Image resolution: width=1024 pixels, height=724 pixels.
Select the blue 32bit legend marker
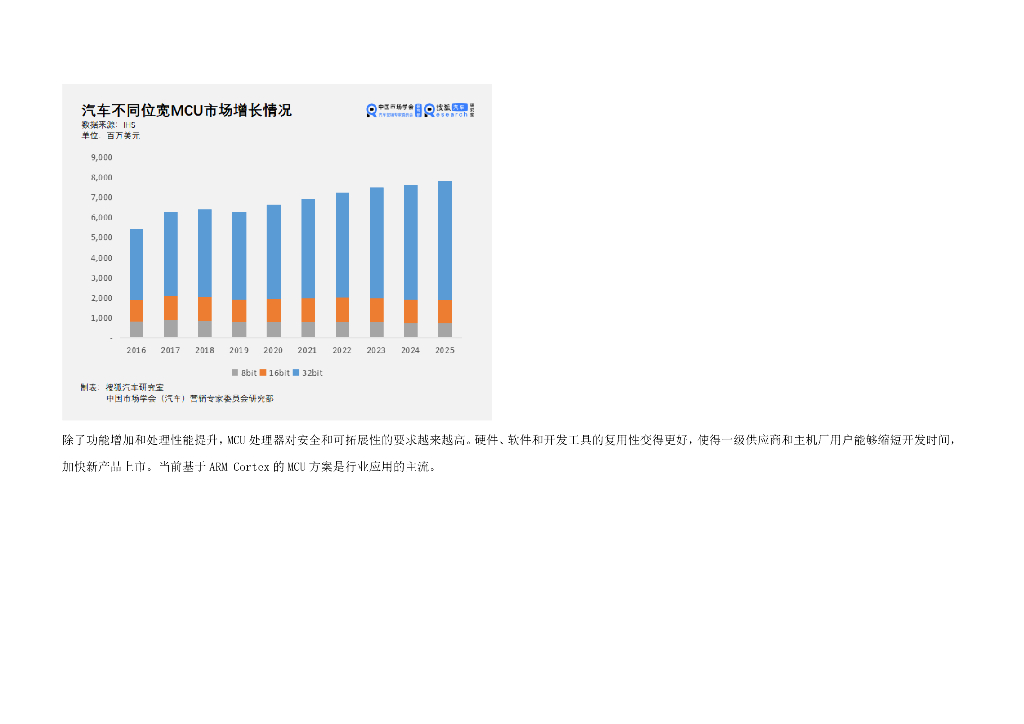click(296, 373)
